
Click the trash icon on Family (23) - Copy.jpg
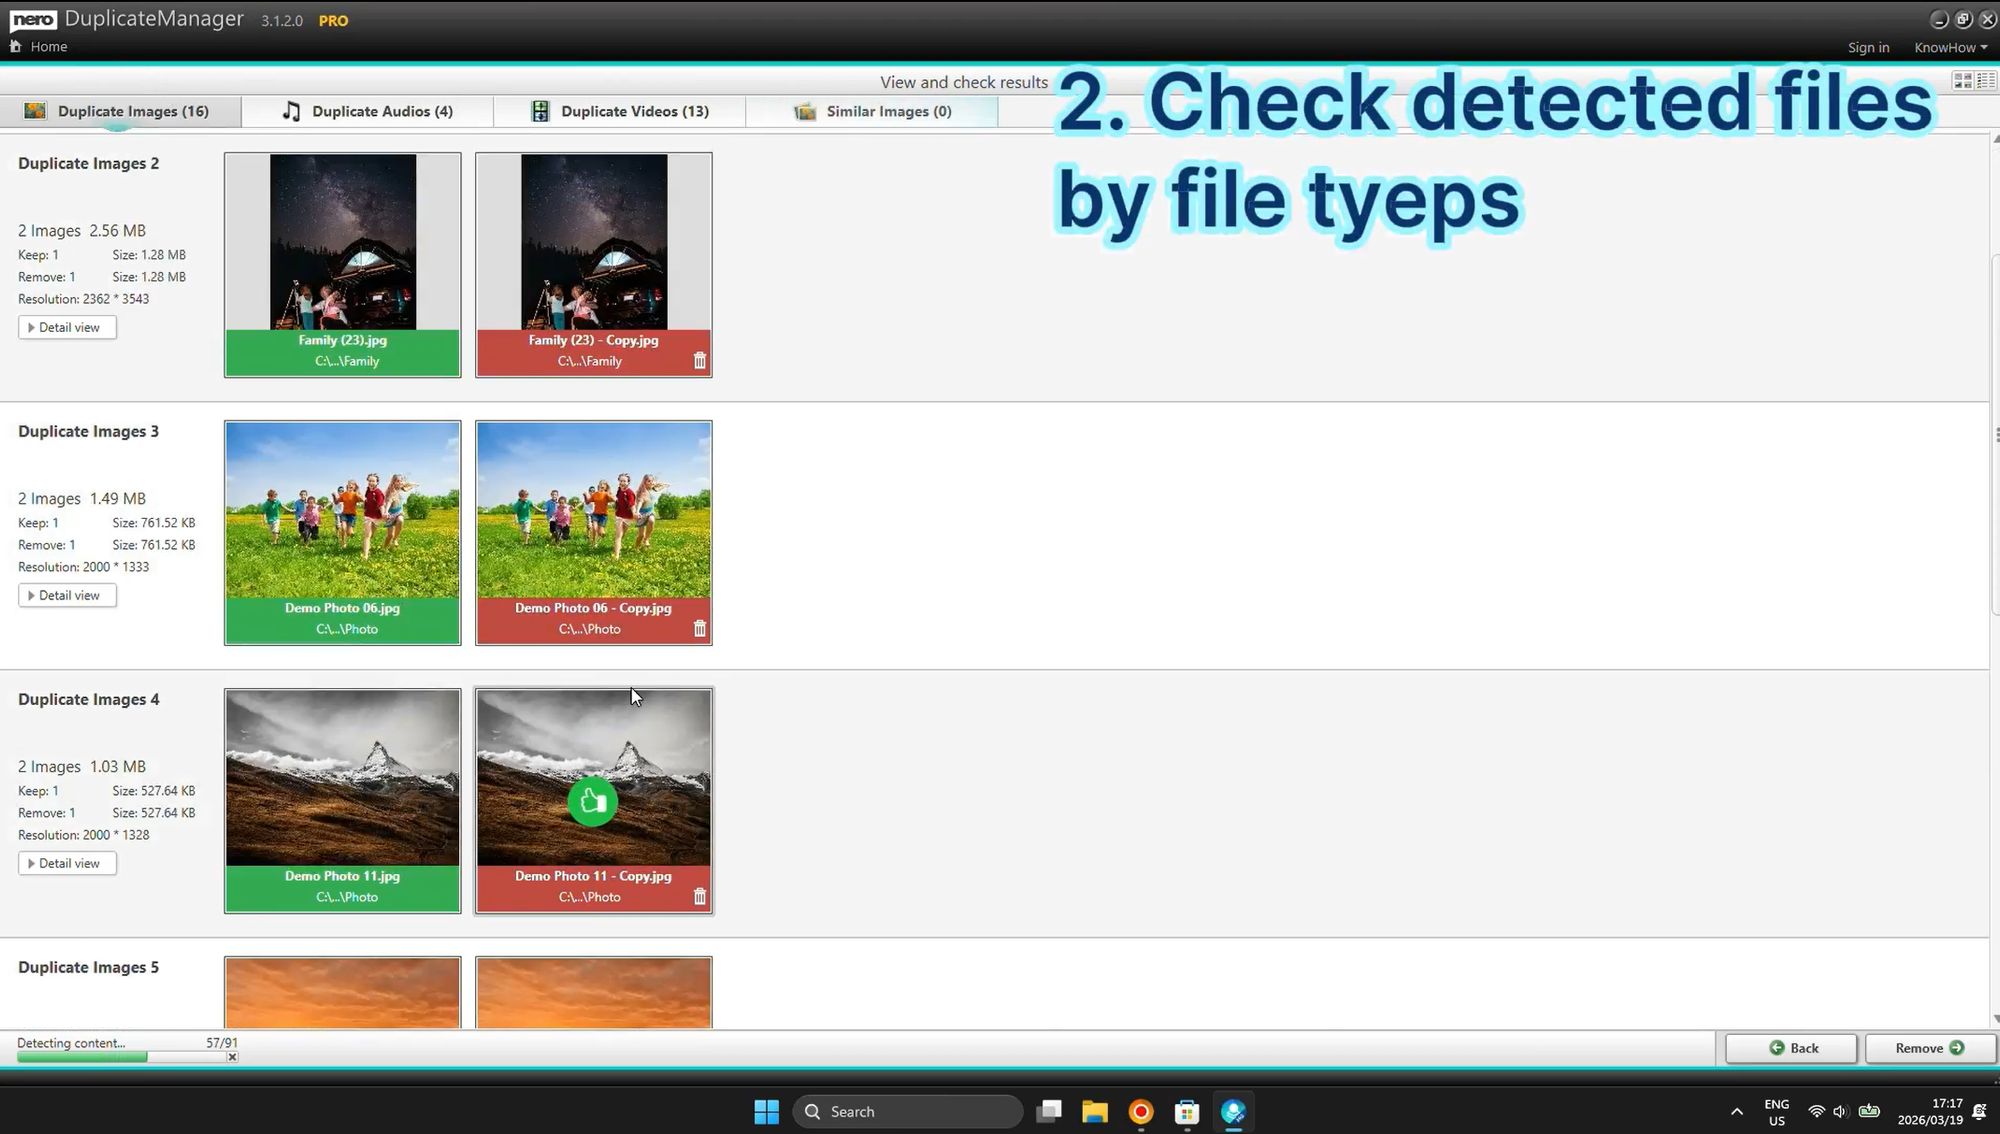click(x=699, y=360)
